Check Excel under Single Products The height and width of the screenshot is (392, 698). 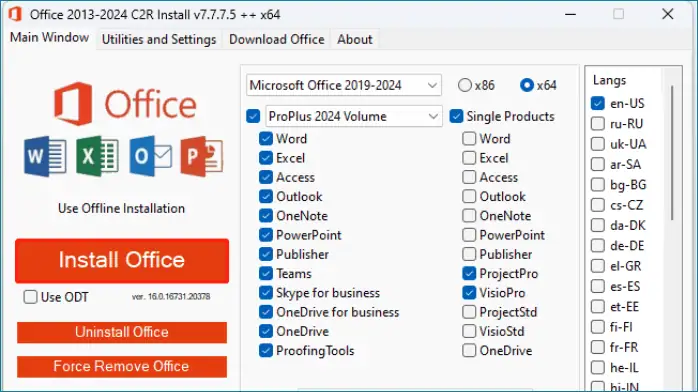coord(469,158)
